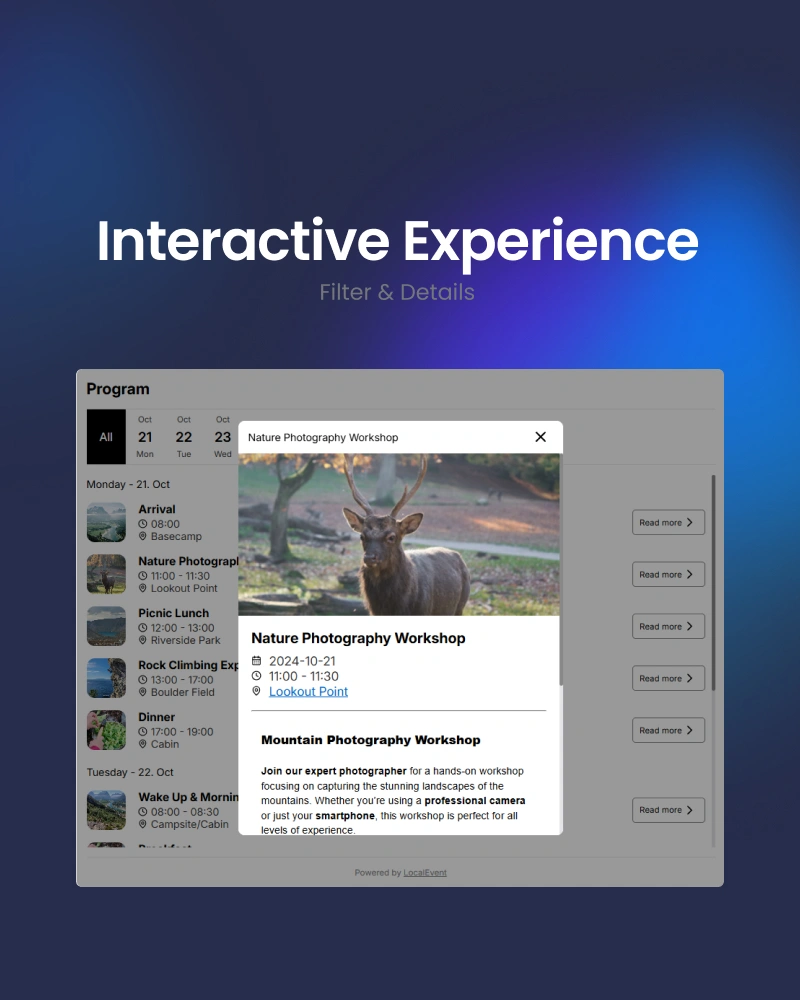This screenshot has width=800, height=1000.
Task: Filter program by Oct 22 Tue
Action: 184,437
